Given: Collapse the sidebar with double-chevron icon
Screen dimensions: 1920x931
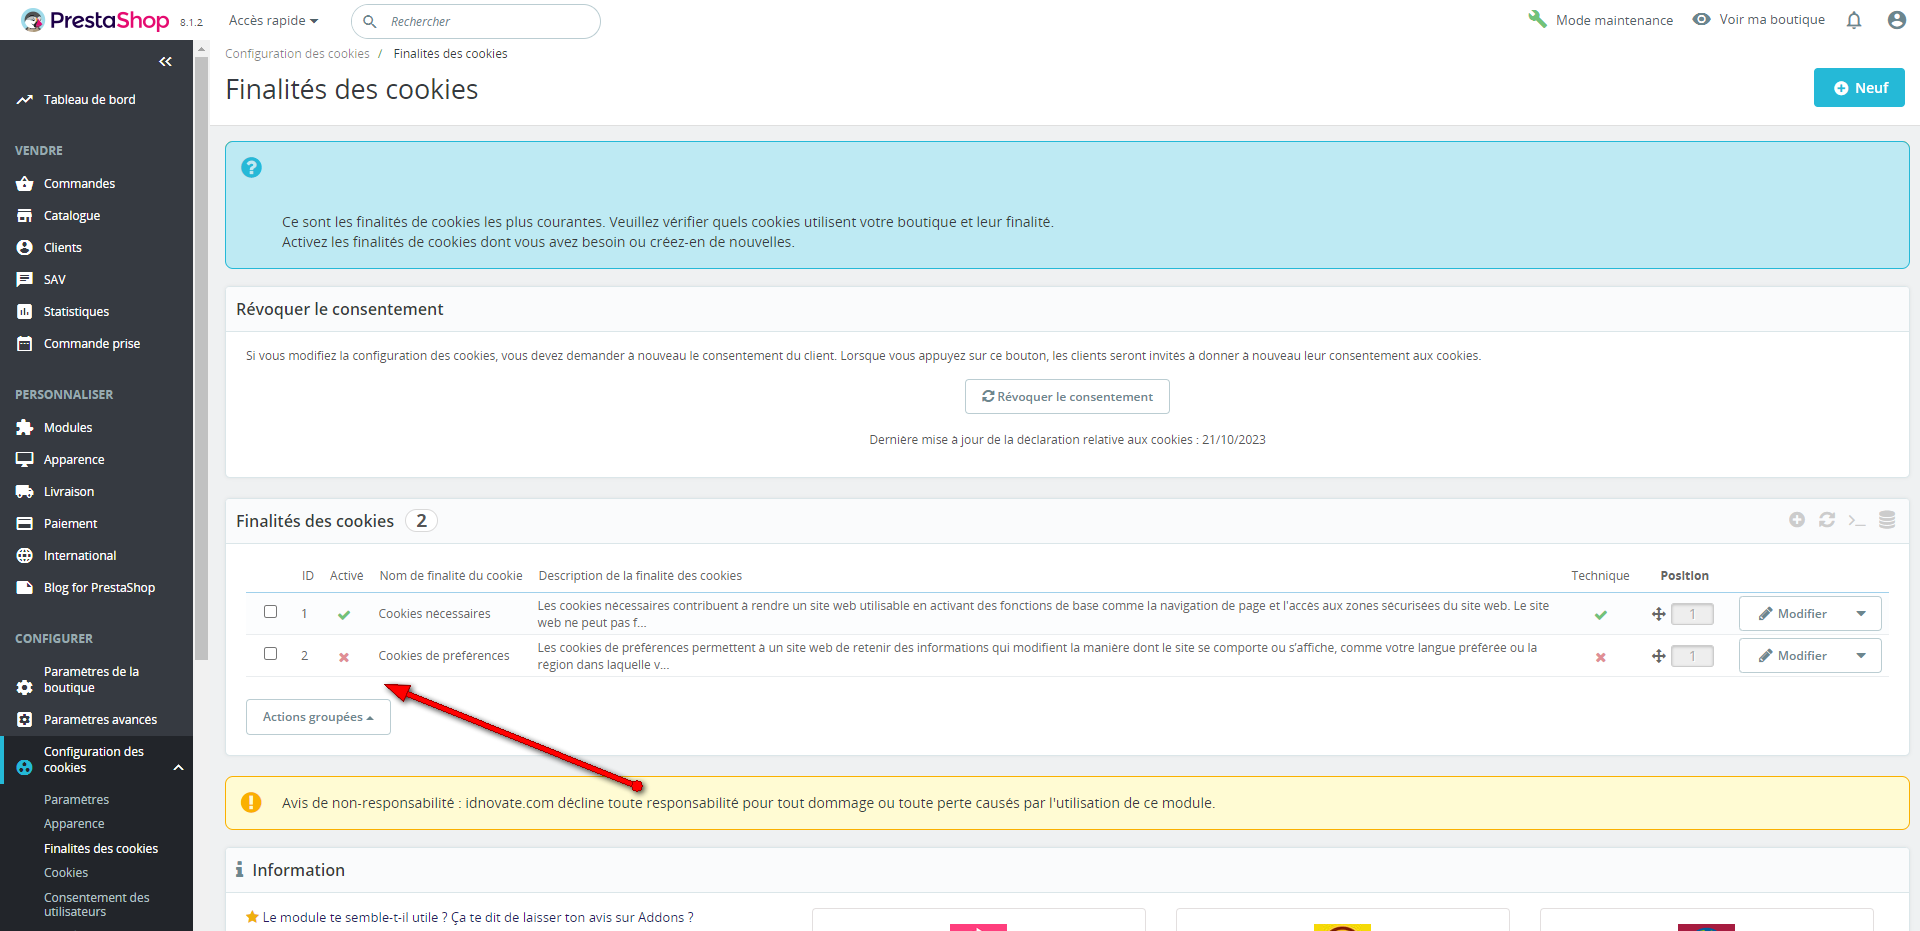Looking at the screenshot, I should click(x=165, y=62).
